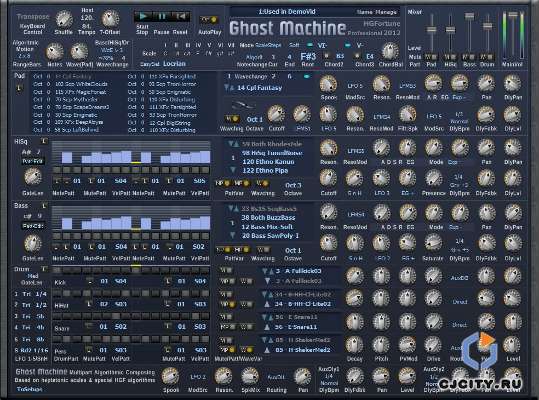Adjust the Drum level fader in the mixer
The height and width of the screenshot is (400, 539).
487,26
